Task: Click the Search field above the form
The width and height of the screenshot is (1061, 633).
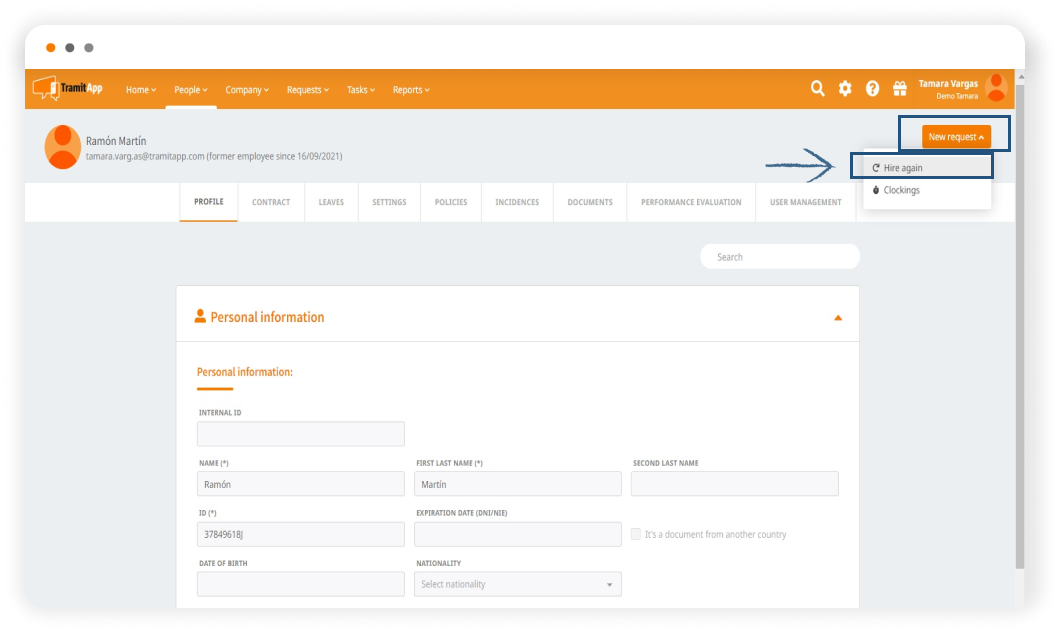Action: point(780,257)
